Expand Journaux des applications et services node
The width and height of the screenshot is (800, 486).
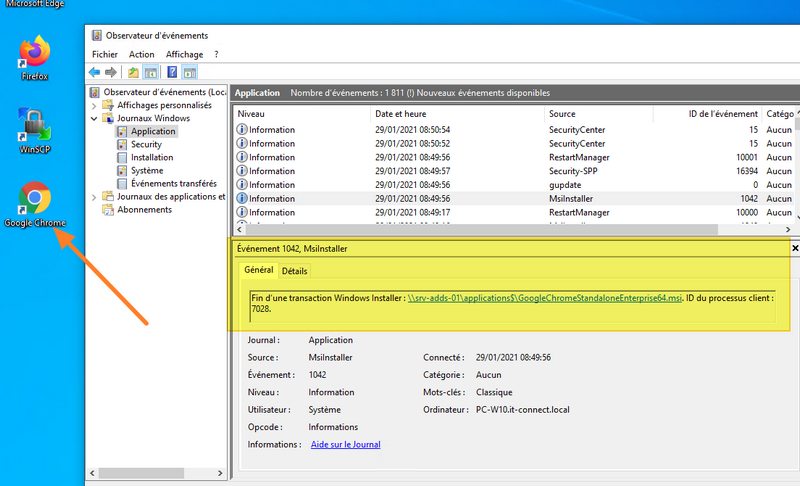[x=94, y=197]
